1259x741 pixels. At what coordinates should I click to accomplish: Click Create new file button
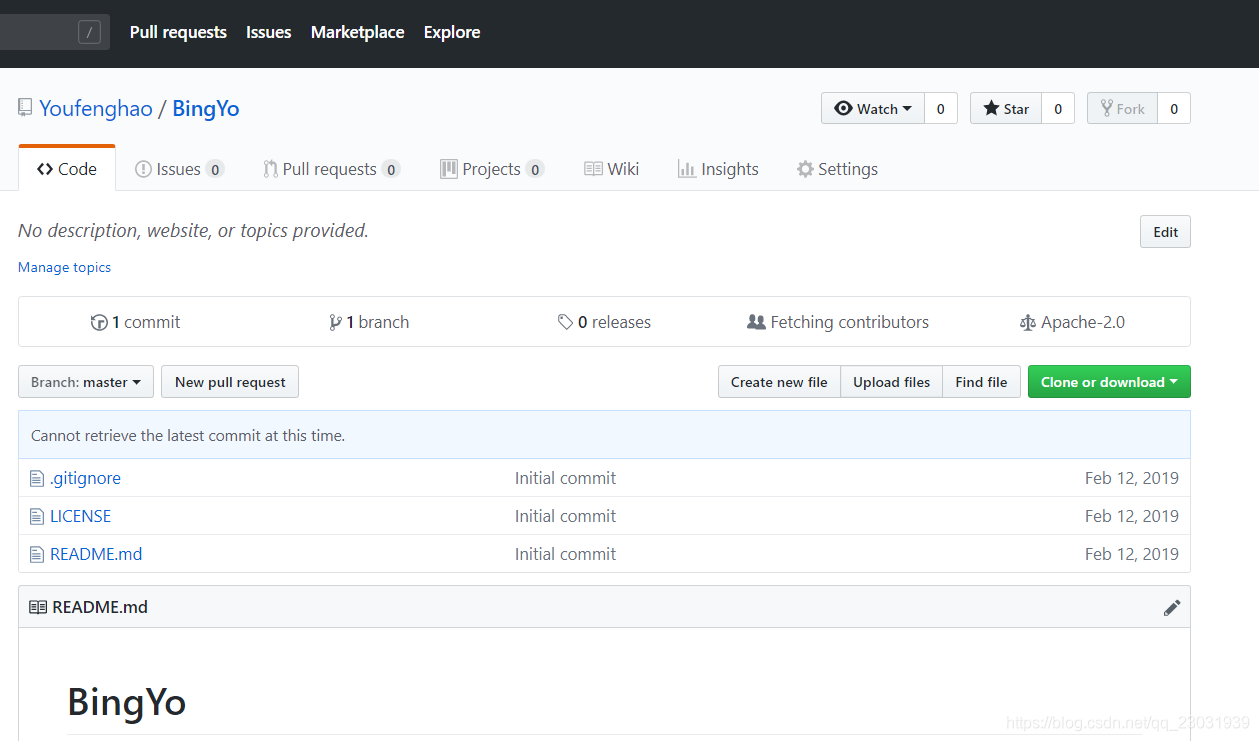click(779, 382)
